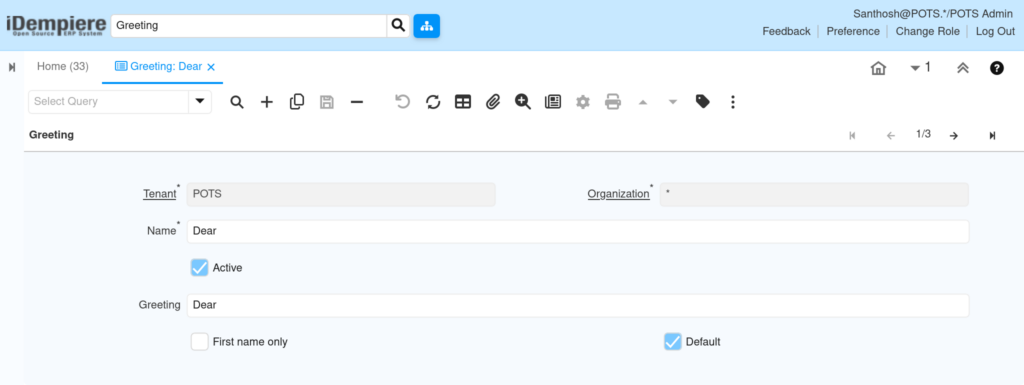Toggle the Default checkbox
This screenshot has width=1024, height=385.
[x=673, y=341]
